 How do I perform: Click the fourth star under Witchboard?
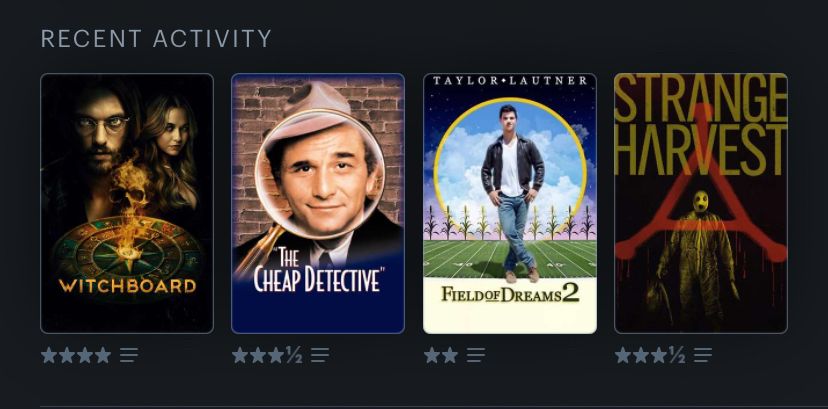[x=103, y=355]
